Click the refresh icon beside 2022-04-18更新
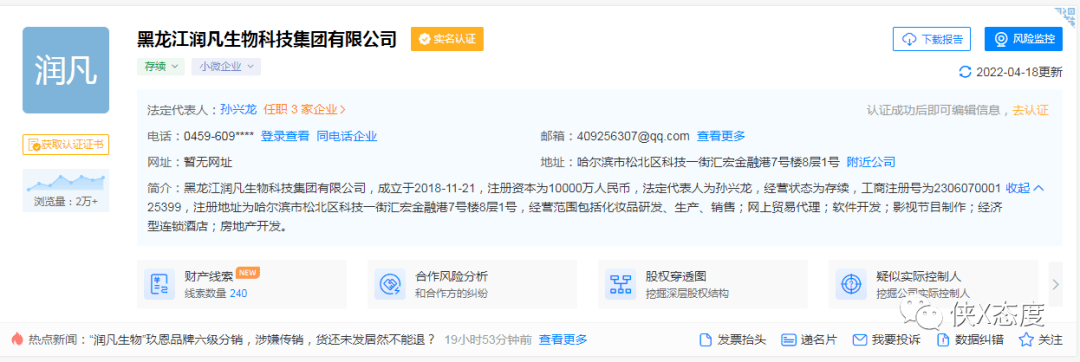 [965, 72]
